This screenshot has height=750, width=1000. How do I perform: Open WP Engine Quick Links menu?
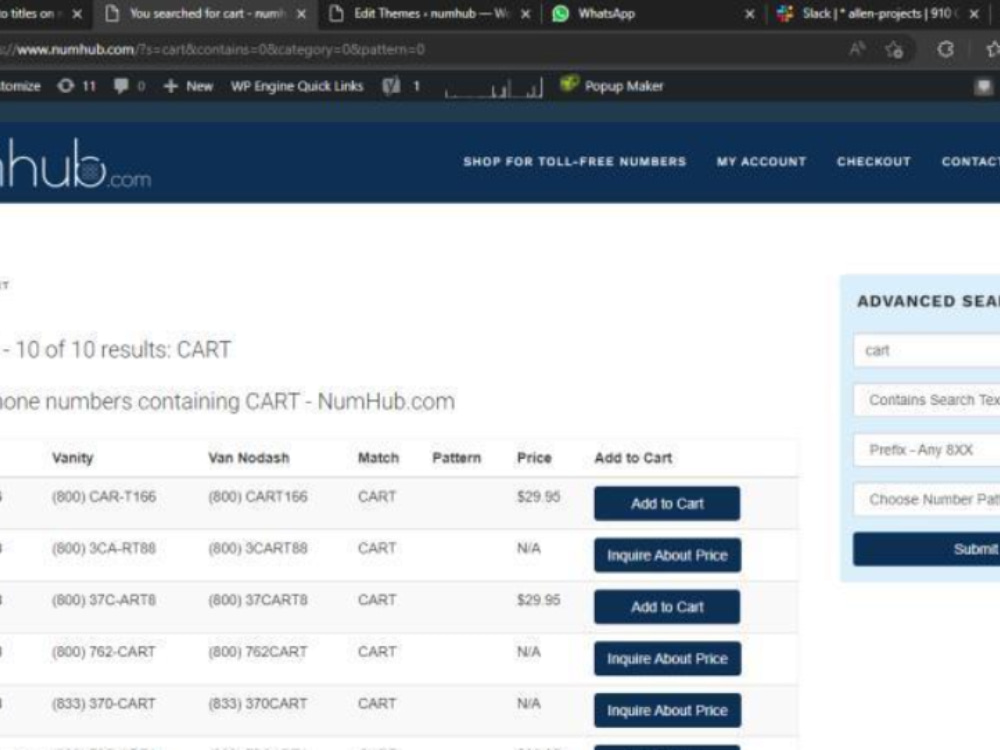(297, 86)
